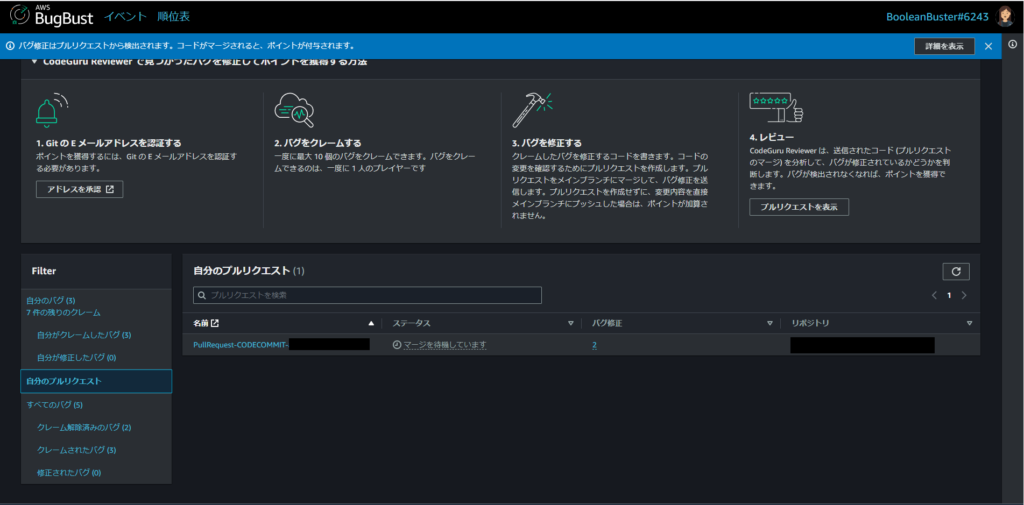Click the 7 件の残りのクレーム text
Screen dimensions: 1024x505
click(x=63, y=313)
